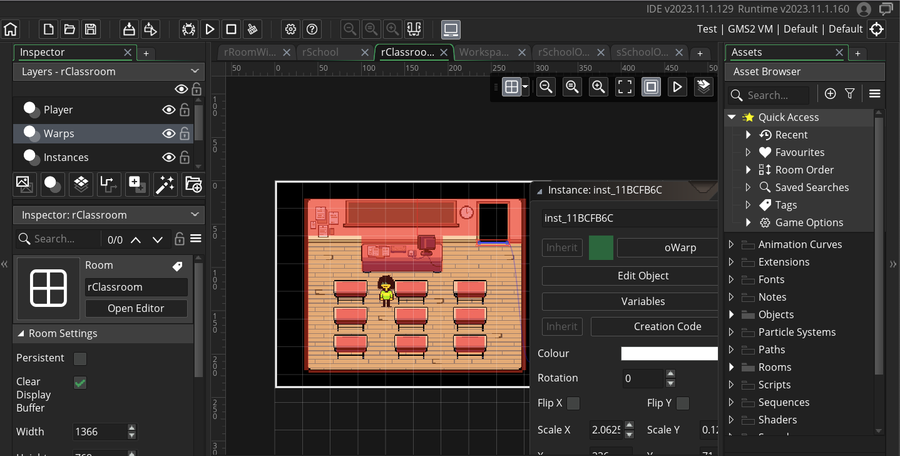This screenshot has width=900, height=456.
Task: Click the Edit Object button
Action: pos(642,276)
